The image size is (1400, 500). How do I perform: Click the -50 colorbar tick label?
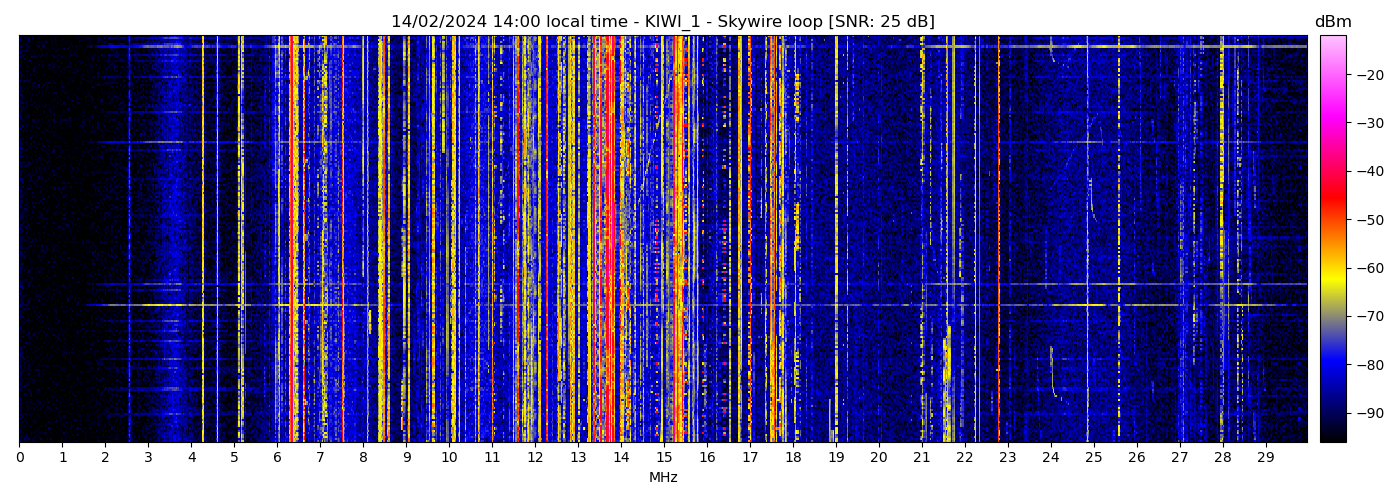(1368, 220)
